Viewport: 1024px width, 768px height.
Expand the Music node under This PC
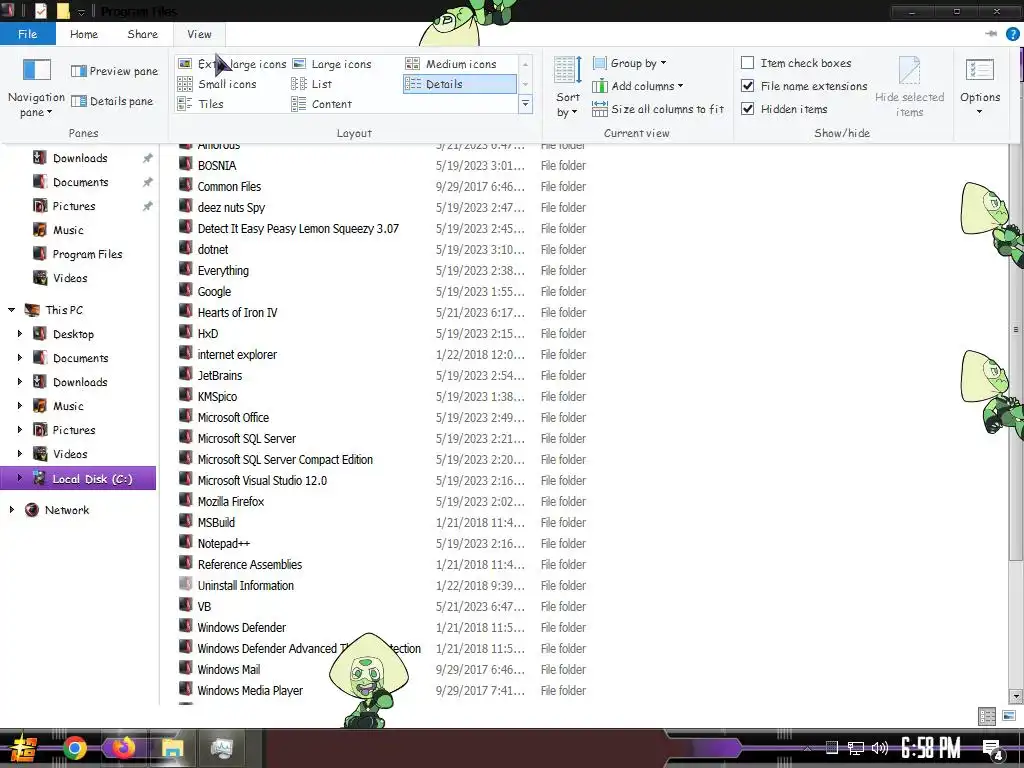20,406
